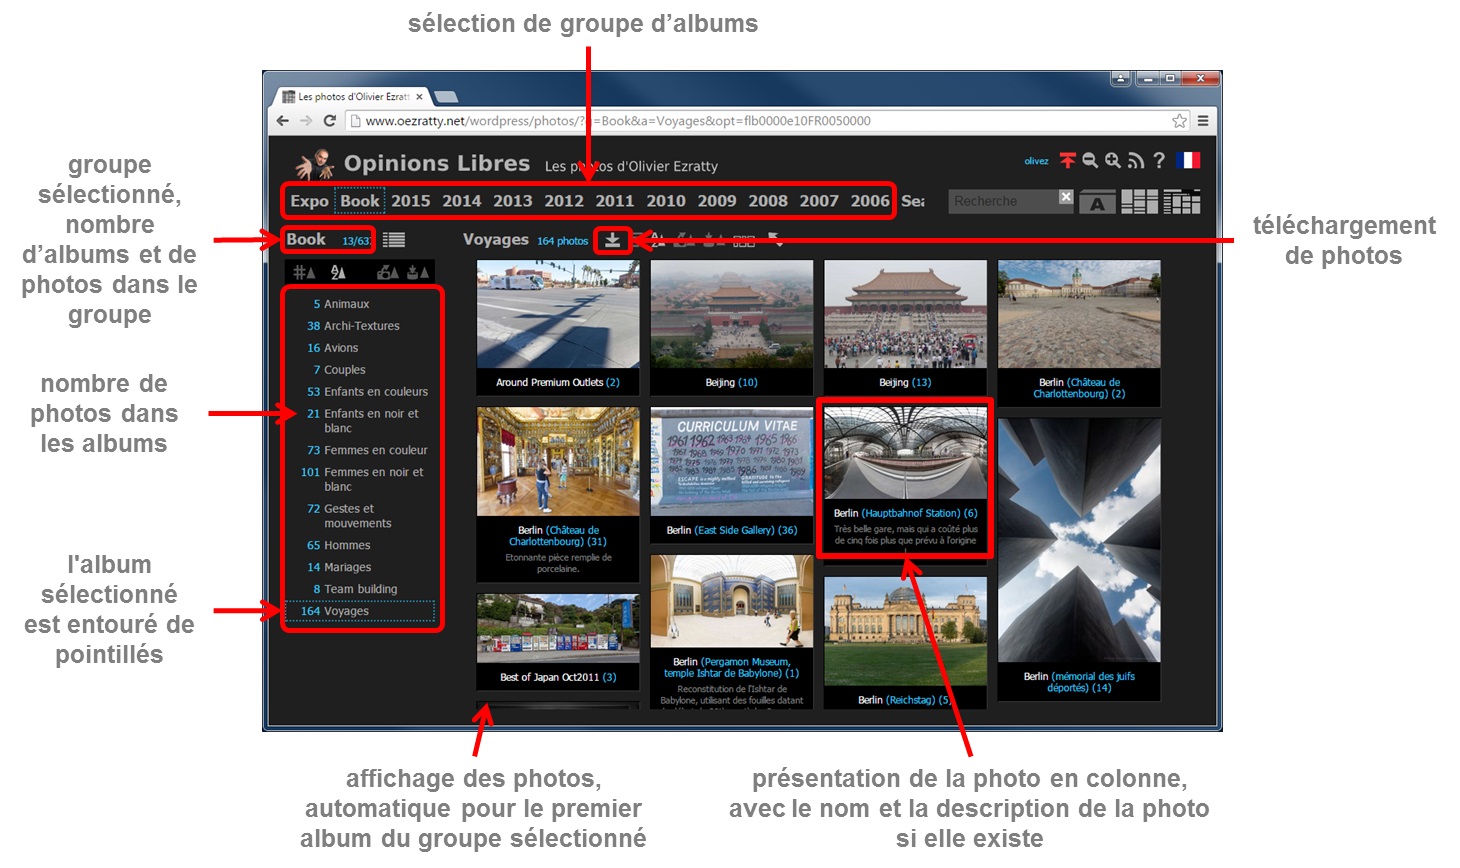Viewport: 1460px width, 868px height.
Task: Switch language with the French flag icon
Action: 1188,160
